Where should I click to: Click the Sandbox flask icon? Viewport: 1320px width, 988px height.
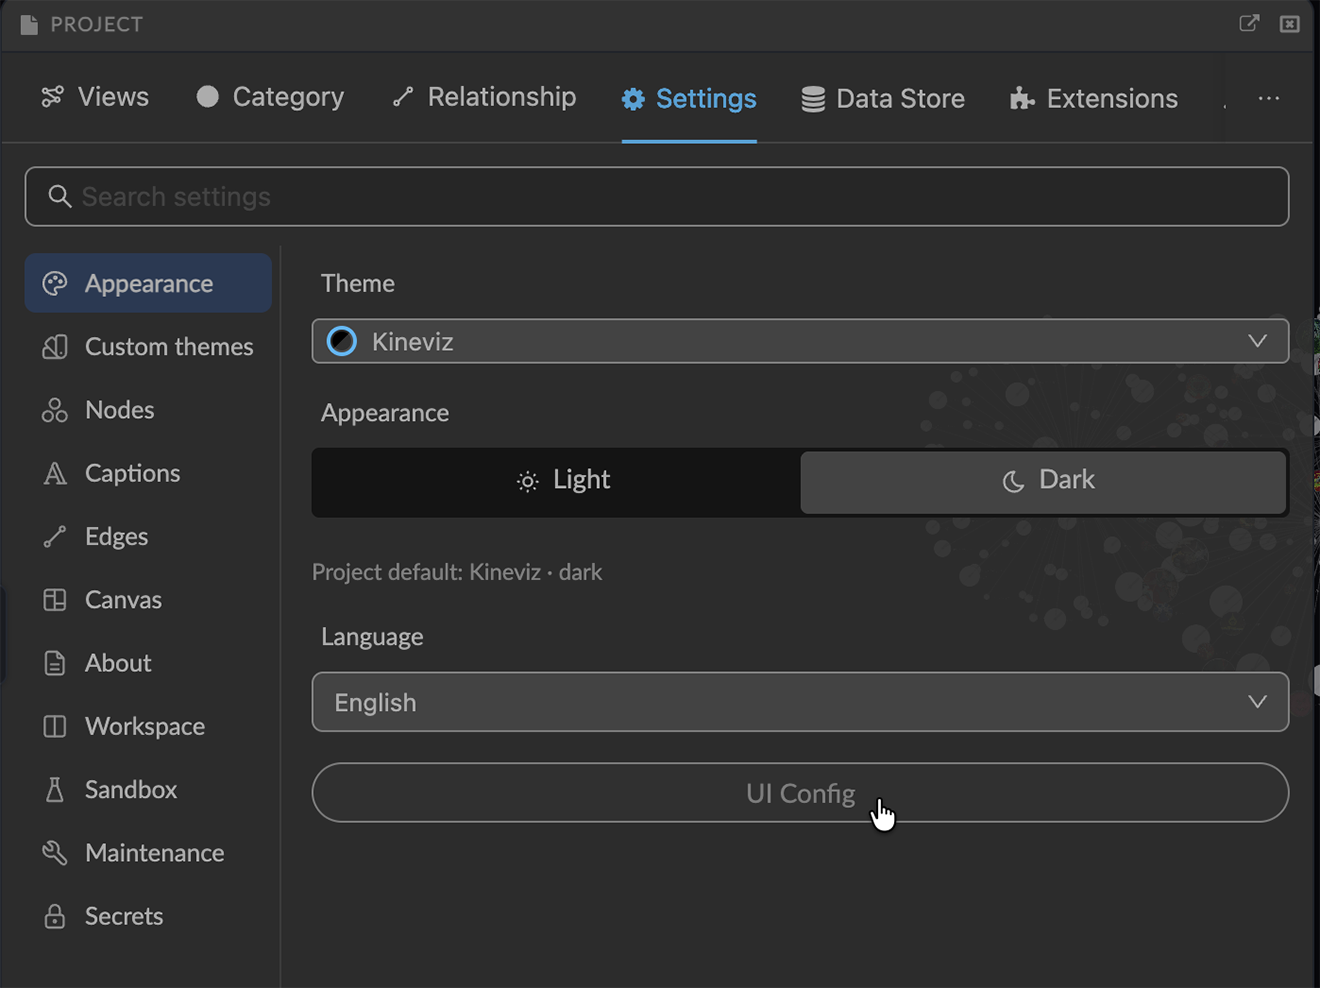(x=55, y=790)
